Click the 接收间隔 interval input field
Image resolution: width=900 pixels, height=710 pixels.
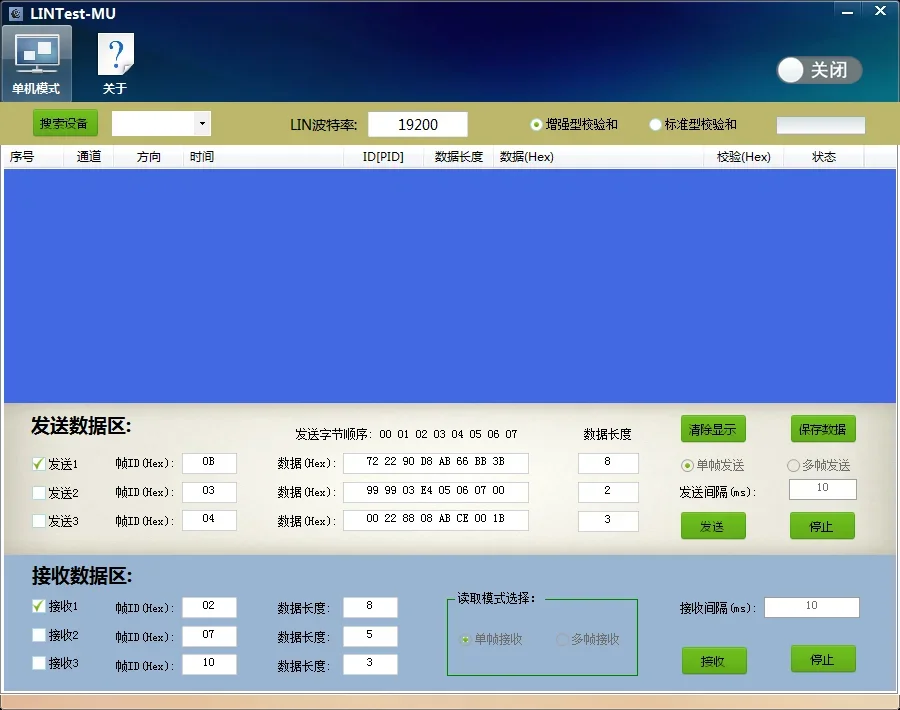pyautogui.click(x=812, y=607)
